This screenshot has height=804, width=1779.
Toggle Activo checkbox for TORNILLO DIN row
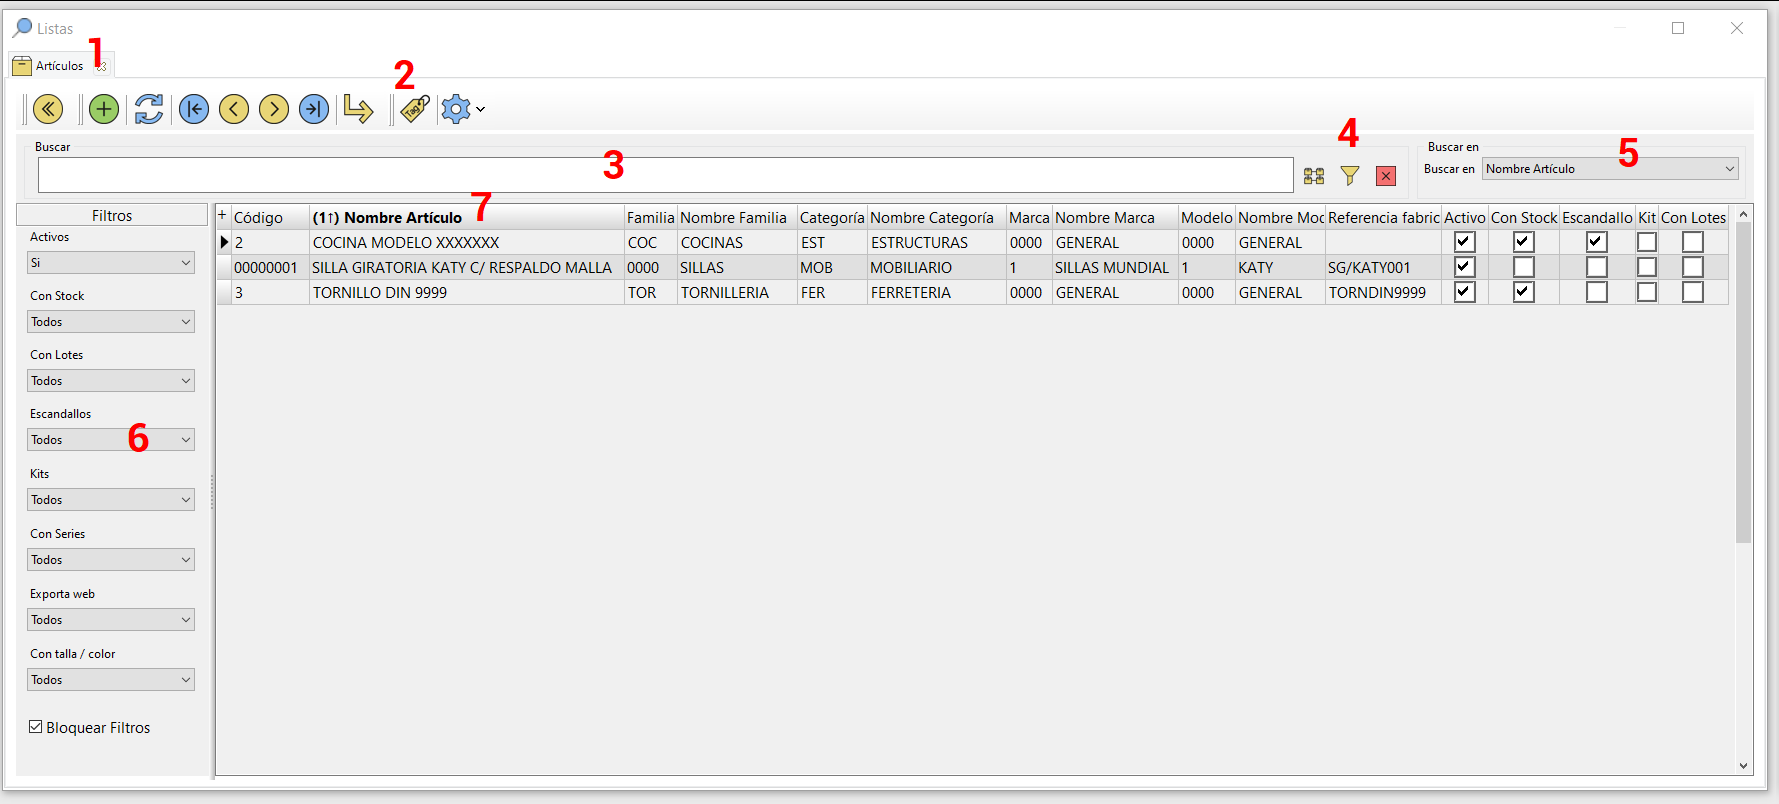1465,292
